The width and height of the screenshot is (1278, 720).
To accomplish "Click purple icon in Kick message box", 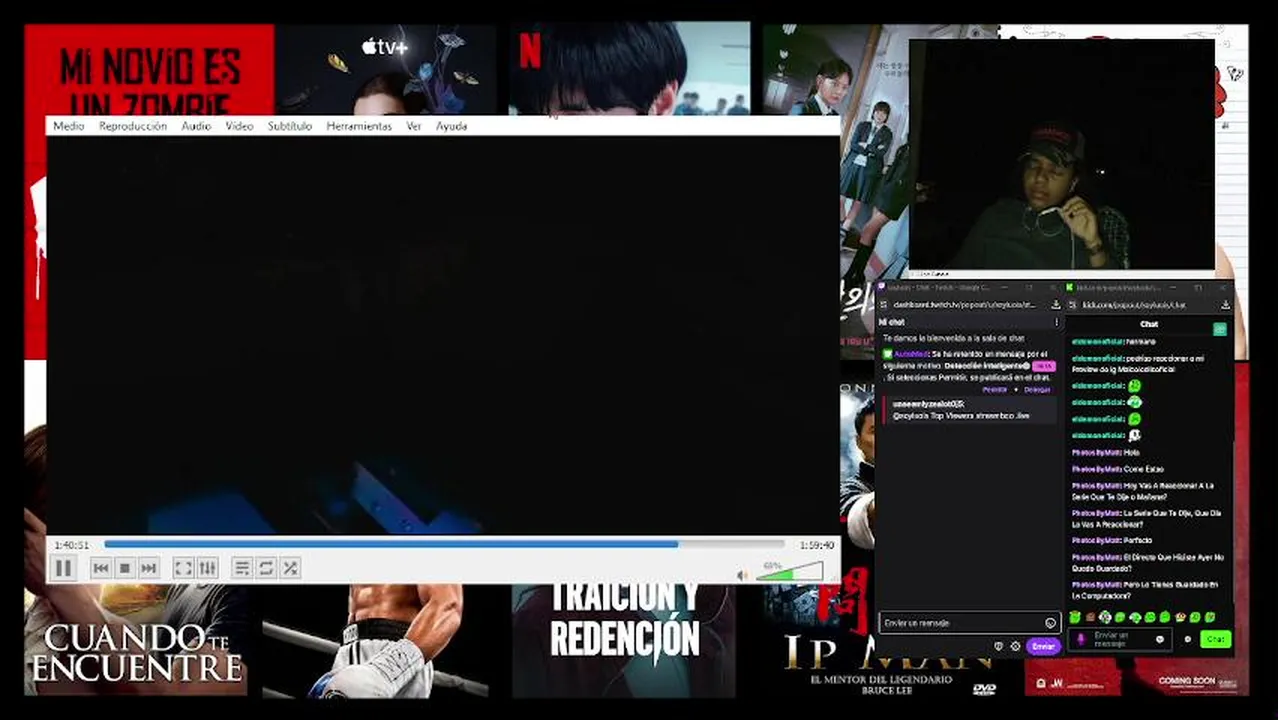I will pyautogui.click(x=1080, y=639).
